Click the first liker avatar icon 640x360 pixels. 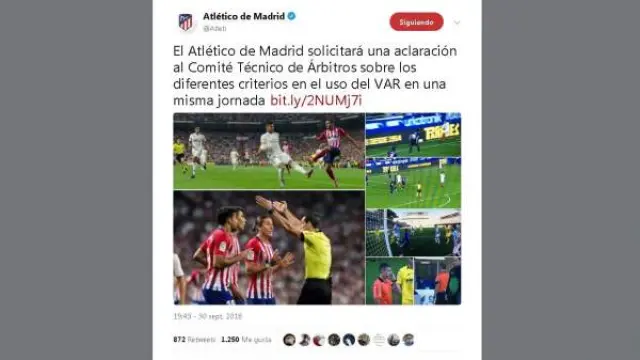[x=289, y=340]
